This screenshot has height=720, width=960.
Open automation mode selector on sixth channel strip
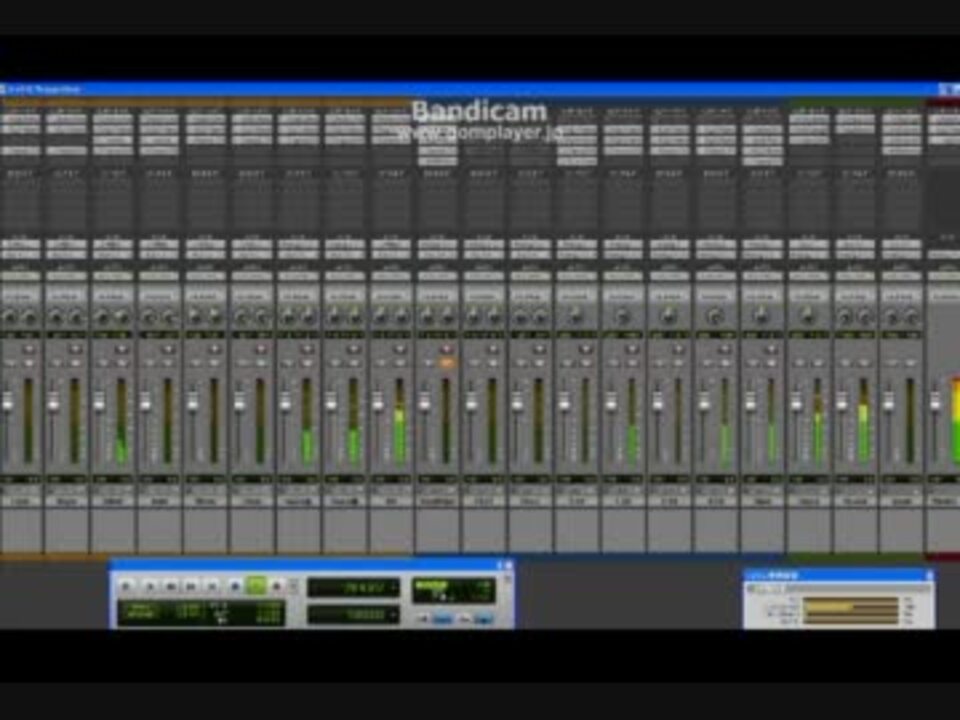pos(252,276)
